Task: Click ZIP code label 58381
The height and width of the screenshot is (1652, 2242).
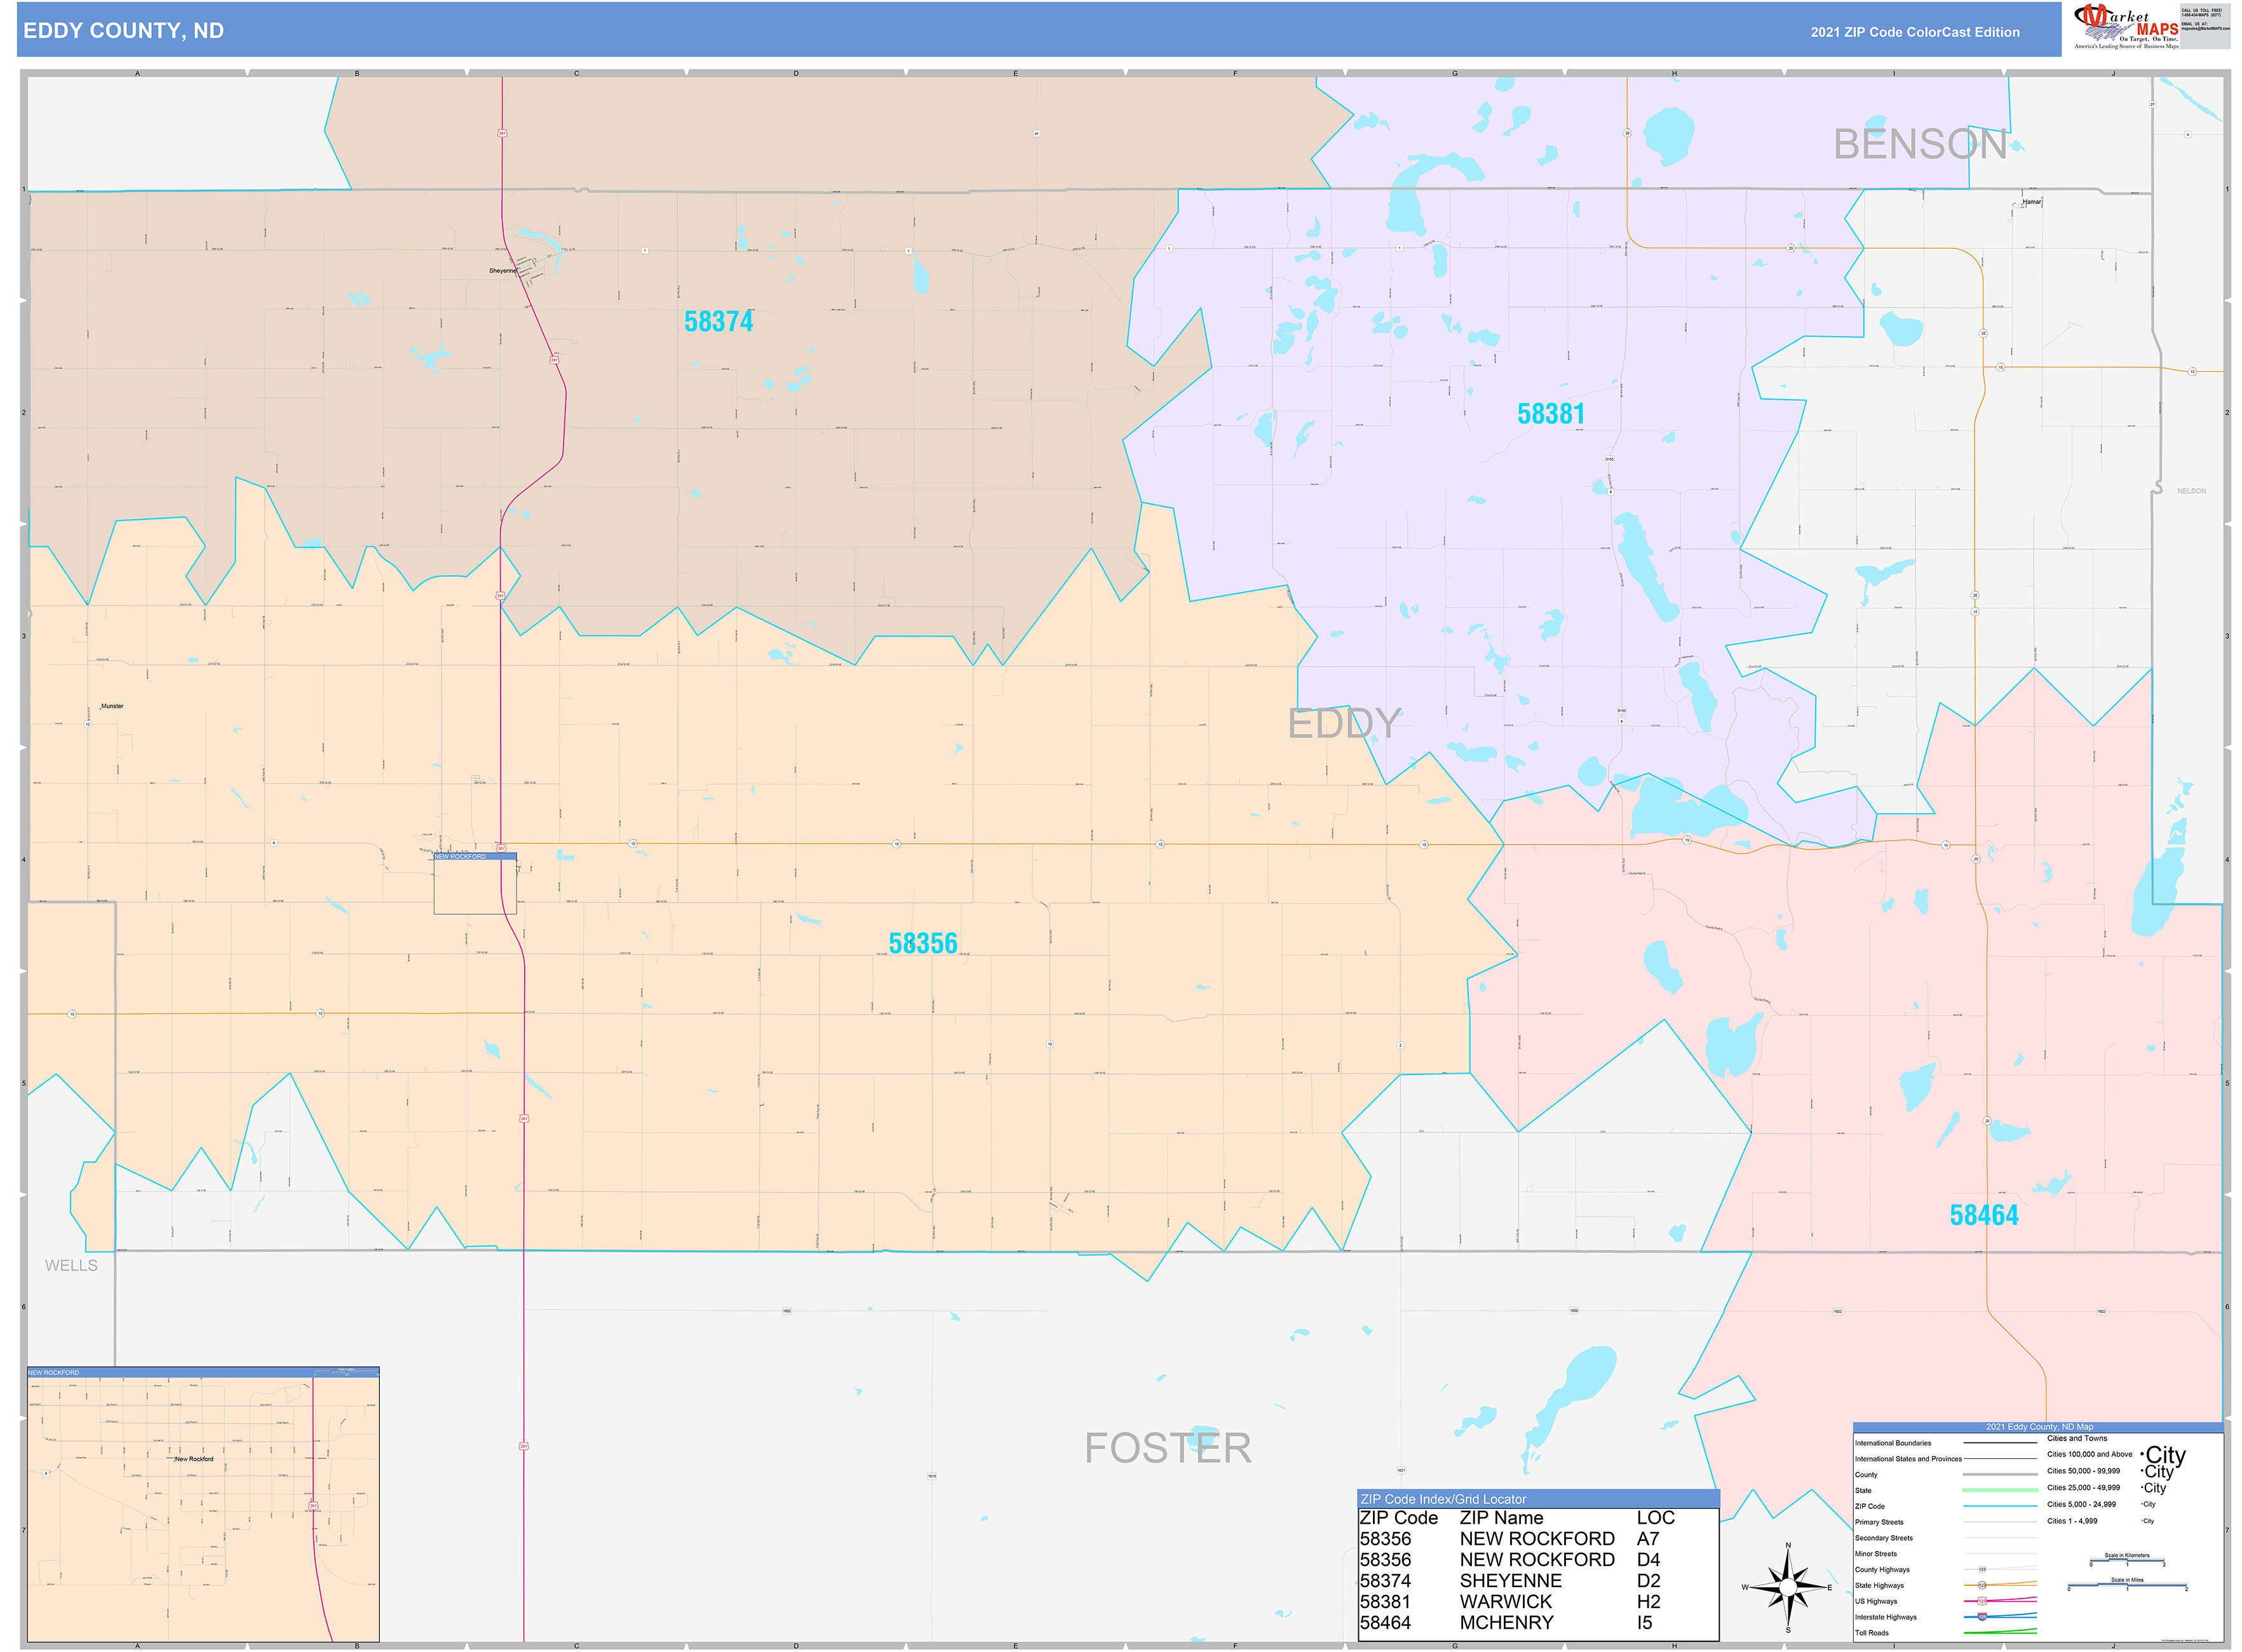Action: tap(1550, 413)
